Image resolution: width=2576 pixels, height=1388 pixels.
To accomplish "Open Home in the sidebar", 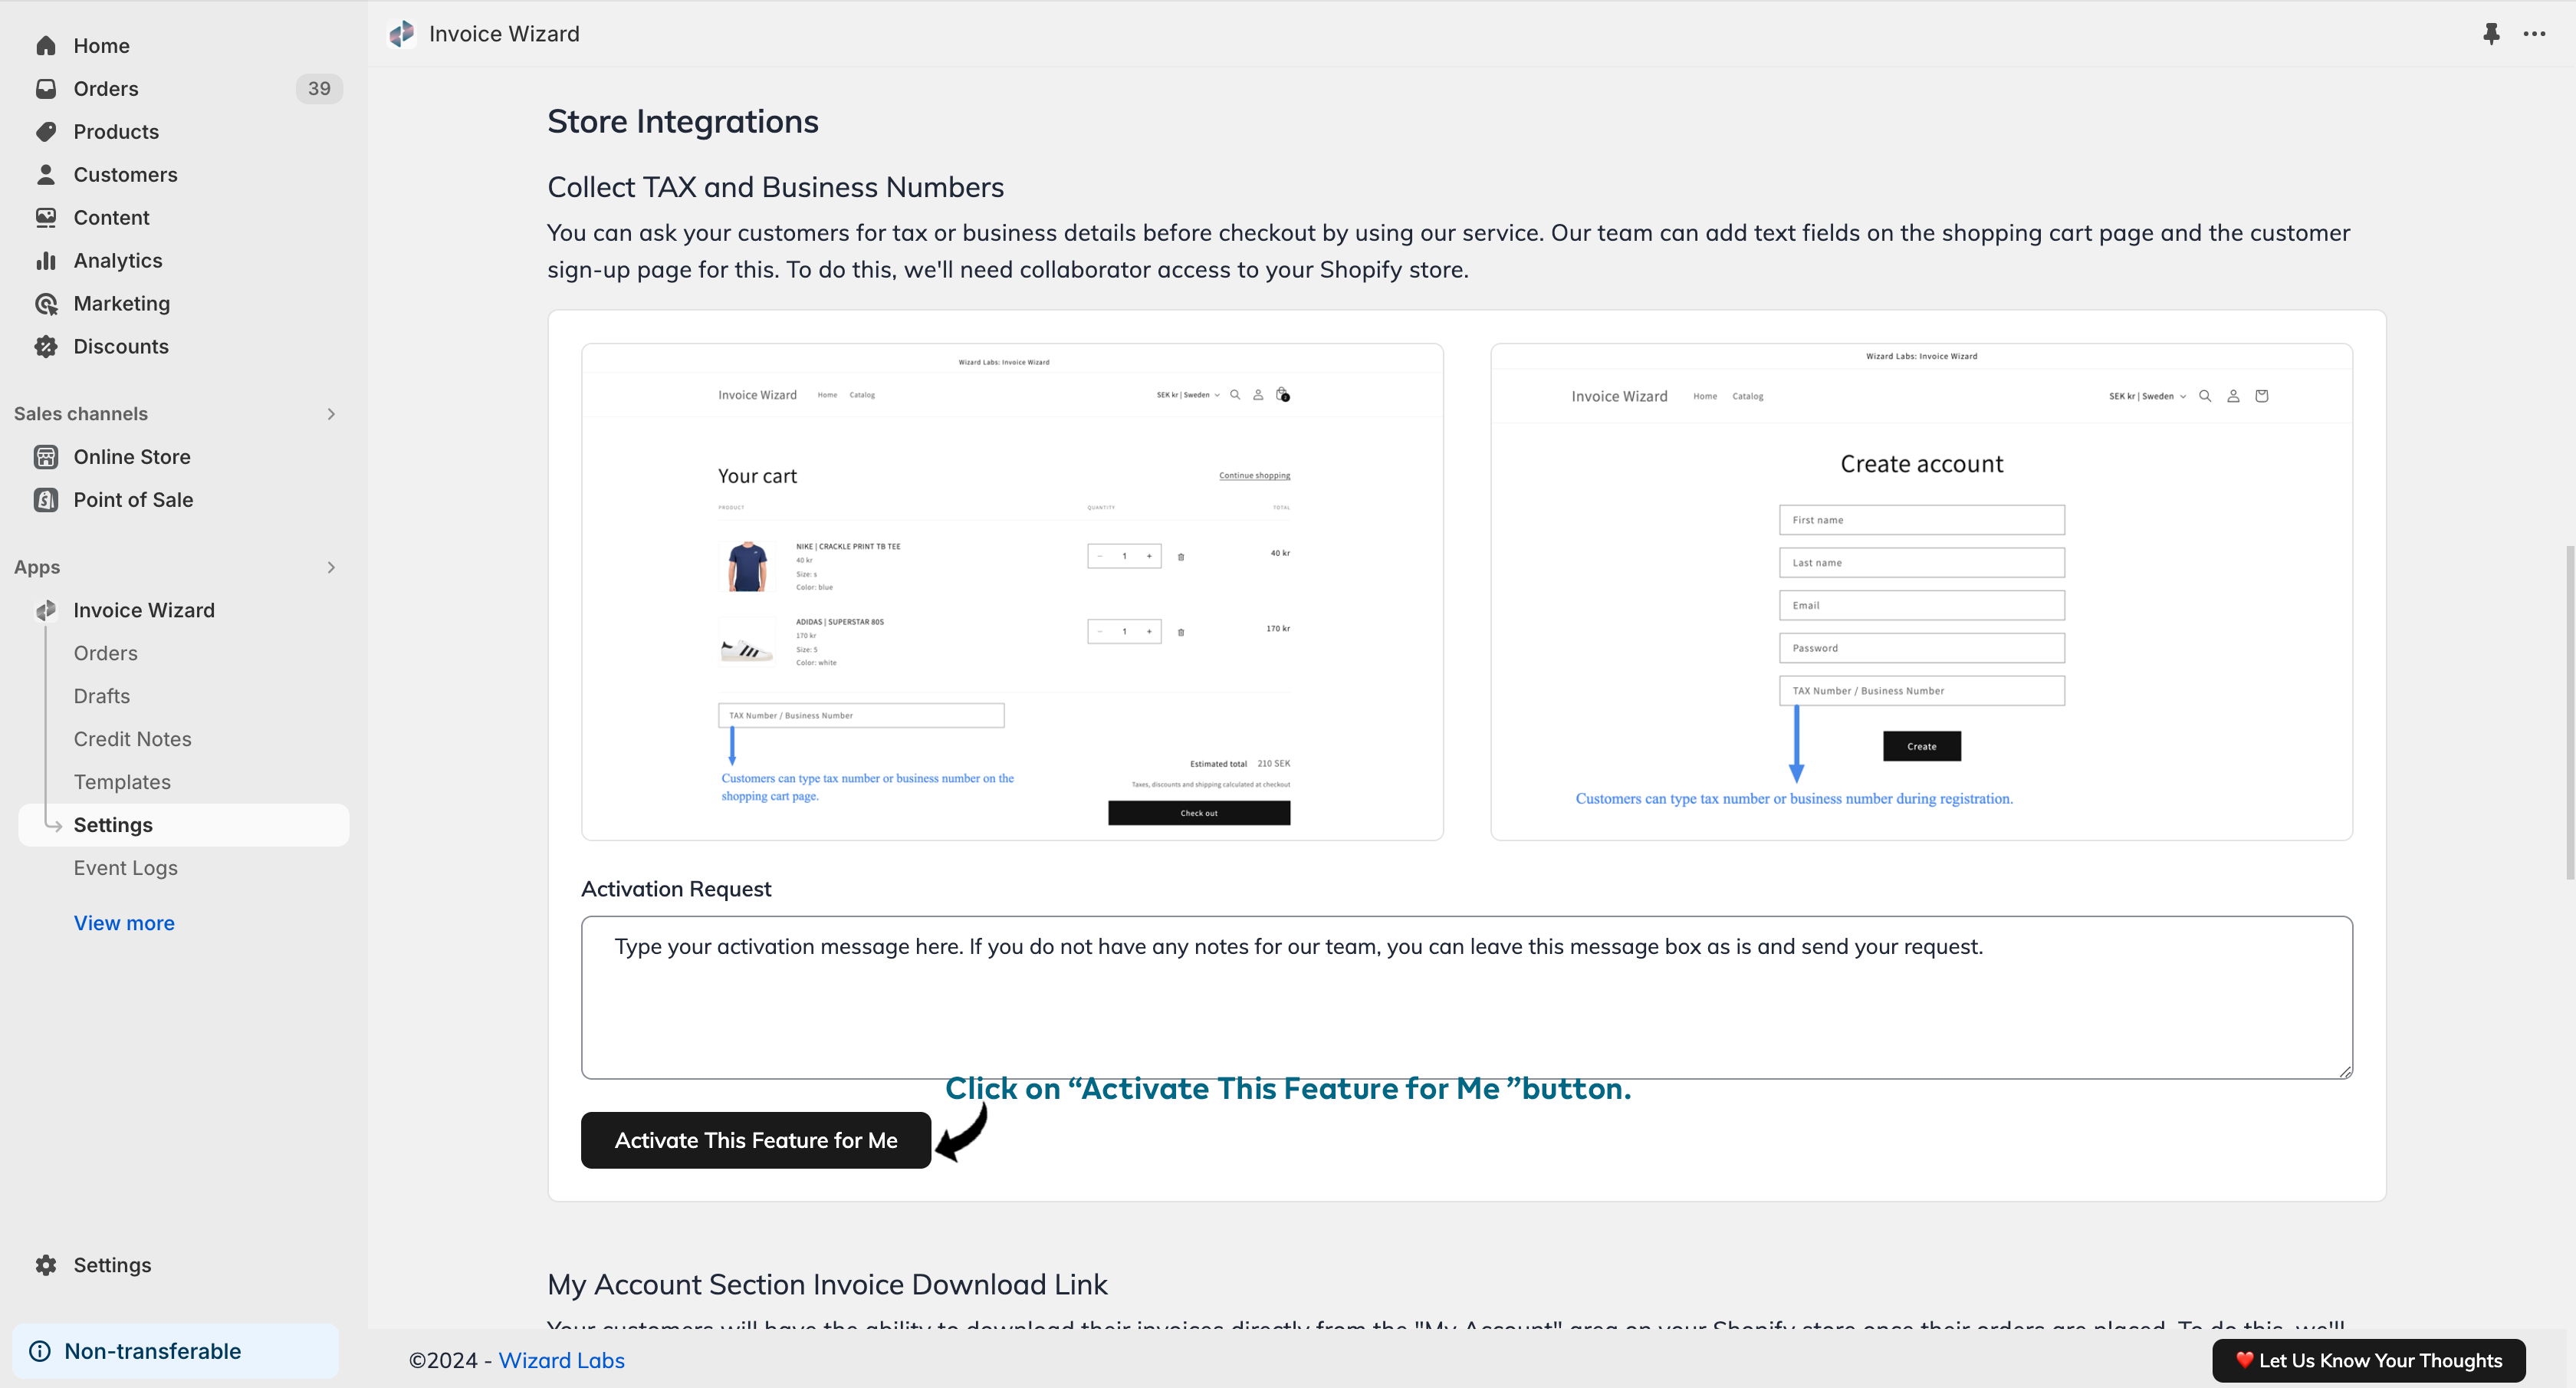I will point(102,46).
